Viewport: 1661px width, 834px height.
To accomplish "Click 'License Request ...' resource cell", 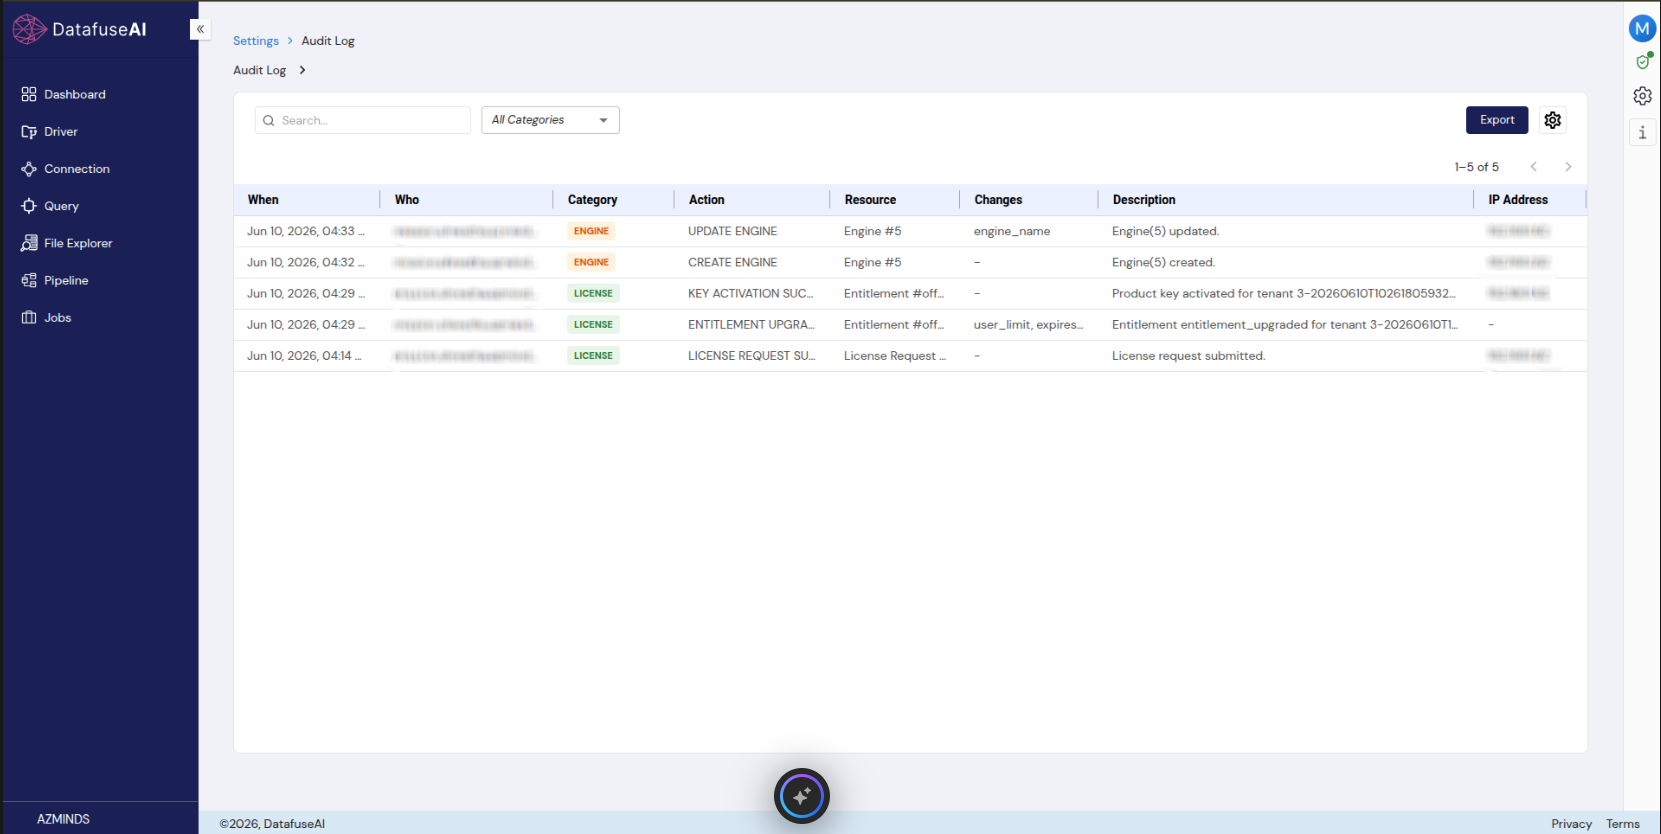I will 894,356.
